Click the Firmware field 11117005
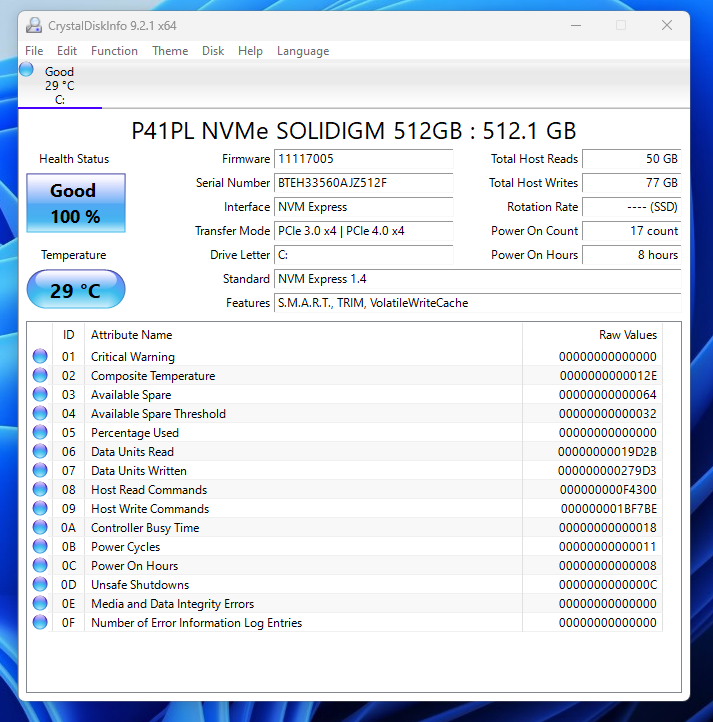713x722 pixels. tap(363, 159)
